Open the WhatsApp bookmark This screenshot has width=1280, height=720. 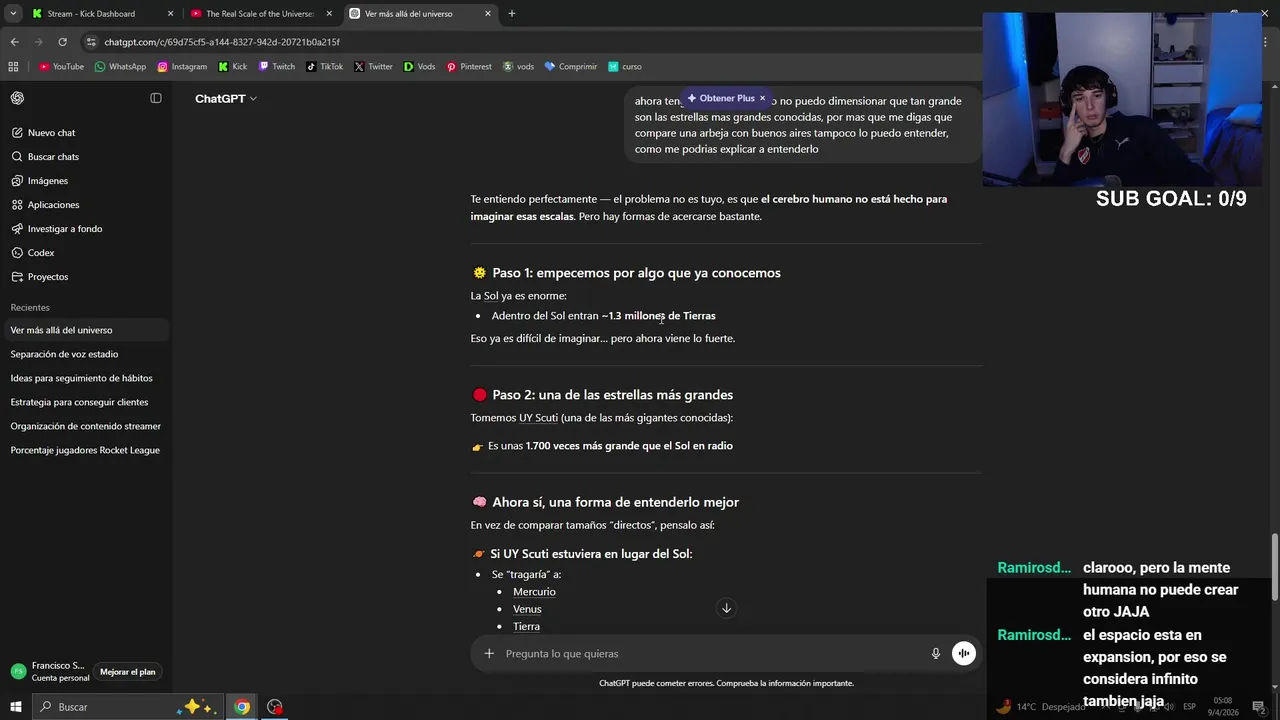(x=120, y=67)
